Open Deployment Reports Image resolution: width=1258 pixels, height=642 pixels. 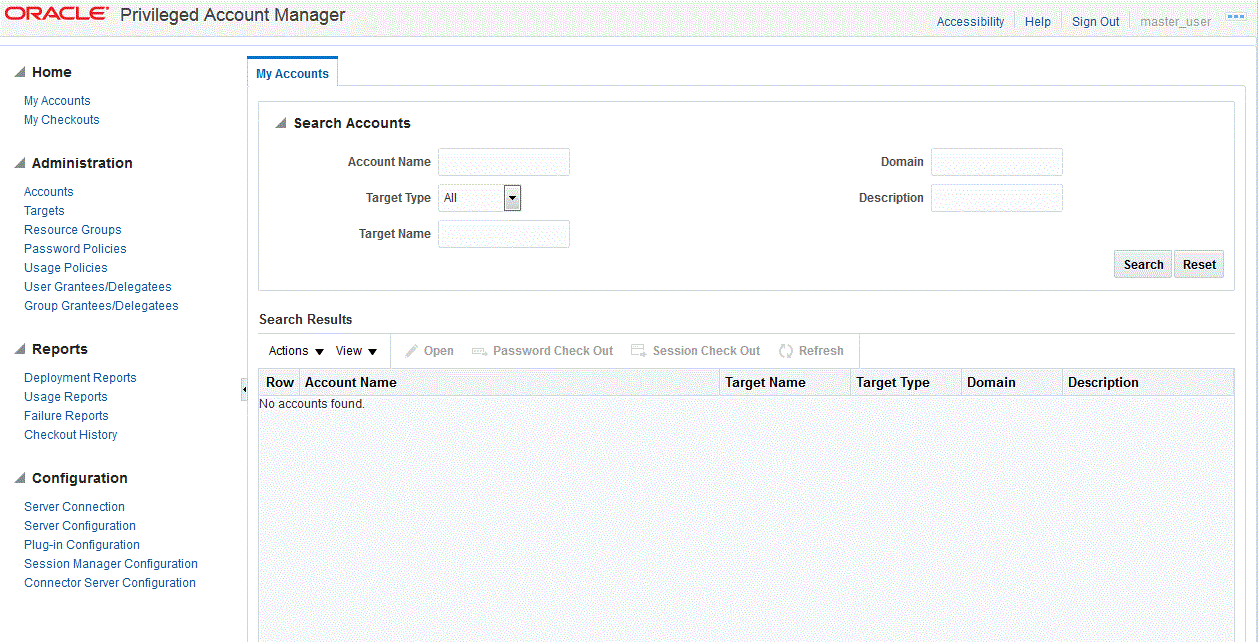tap(80, 378)
